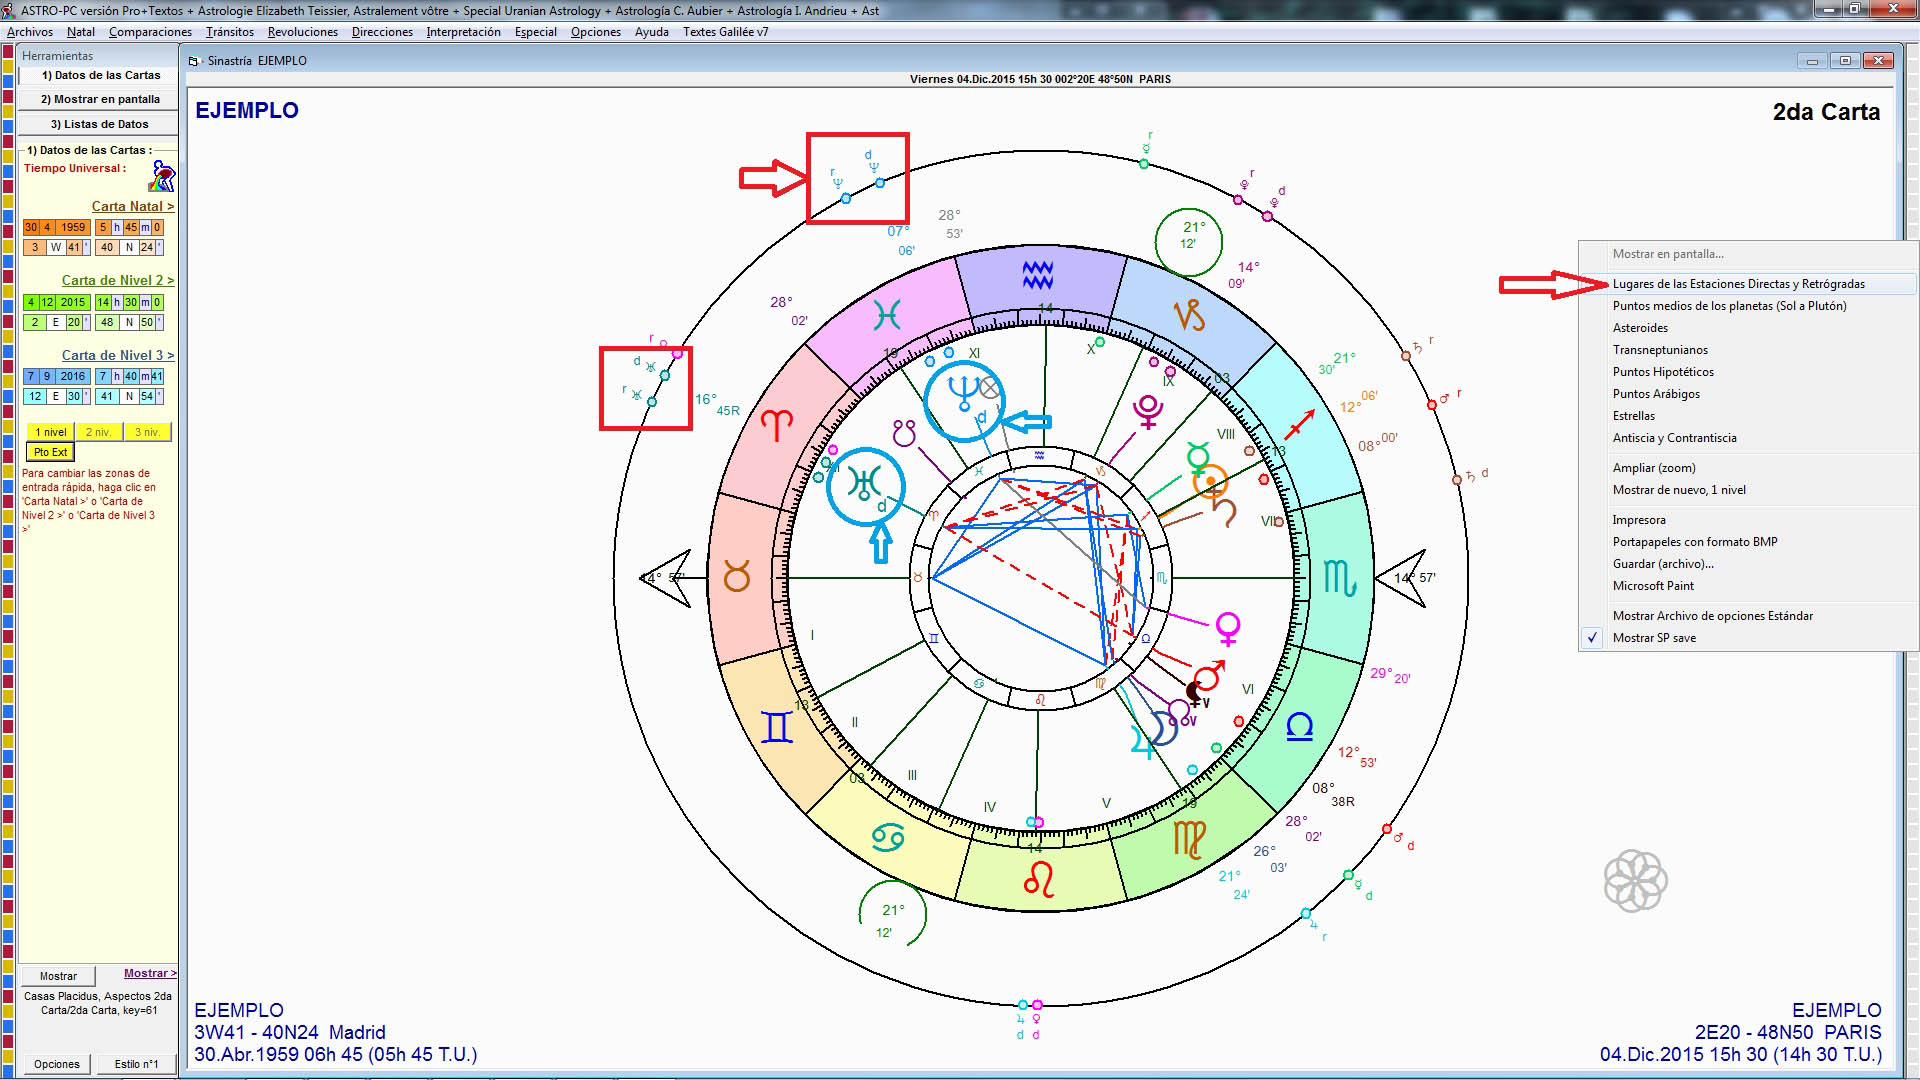Screen dimensions: 1920x1080
Task: Click the Sagittarius arrow glyph on the wheel
Action: click(1298, 426)
